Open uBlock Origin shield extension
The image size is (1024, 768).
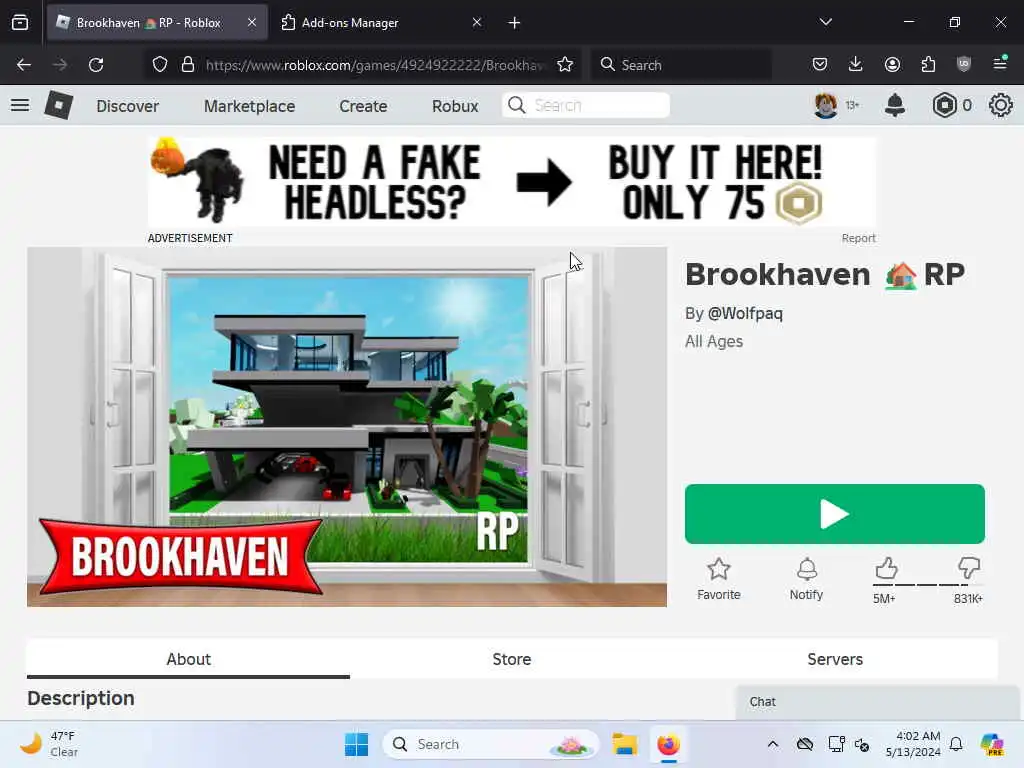964,64
